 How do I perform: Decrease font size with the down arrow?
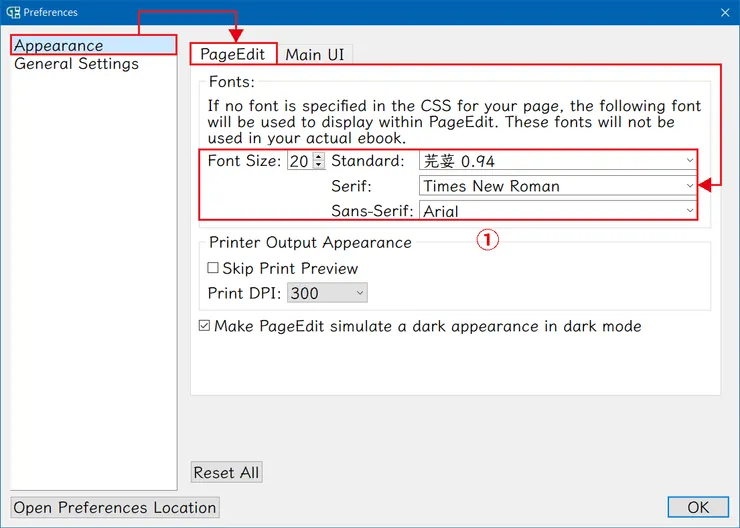click(x=319, y=165)
